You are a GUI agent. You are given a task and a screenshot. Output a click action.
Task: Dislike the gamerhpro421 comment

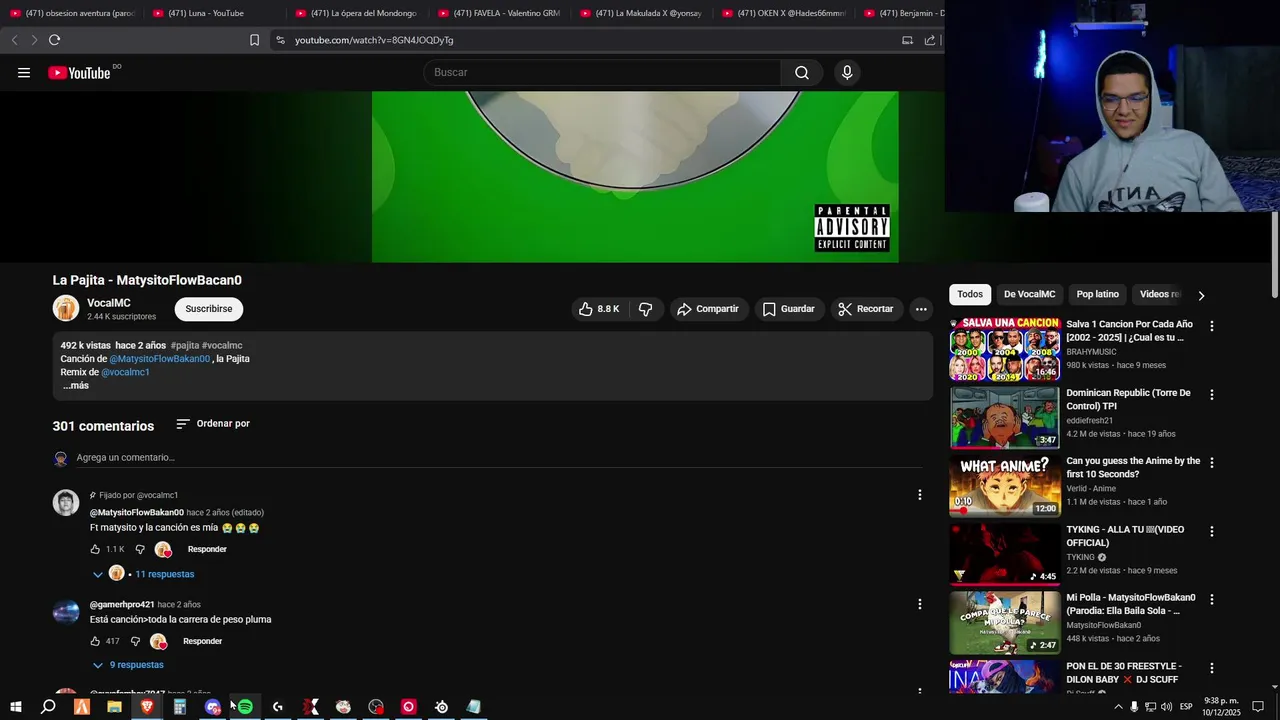coord(135,641)
